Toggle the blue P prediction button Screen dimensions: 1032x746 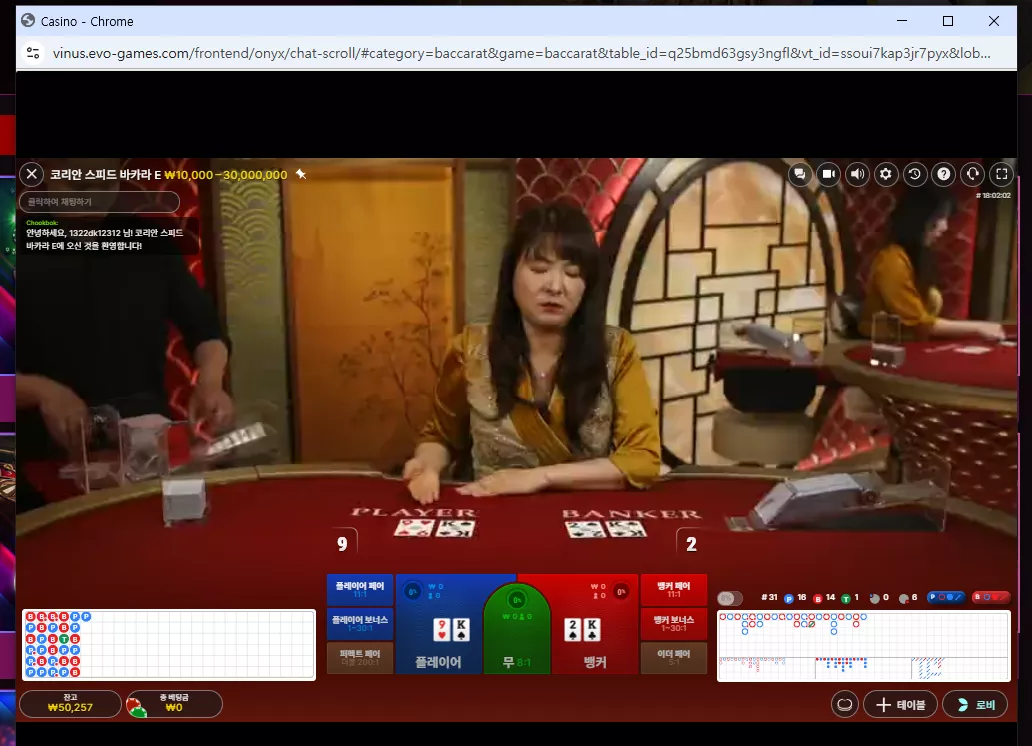tap(946, 597)
